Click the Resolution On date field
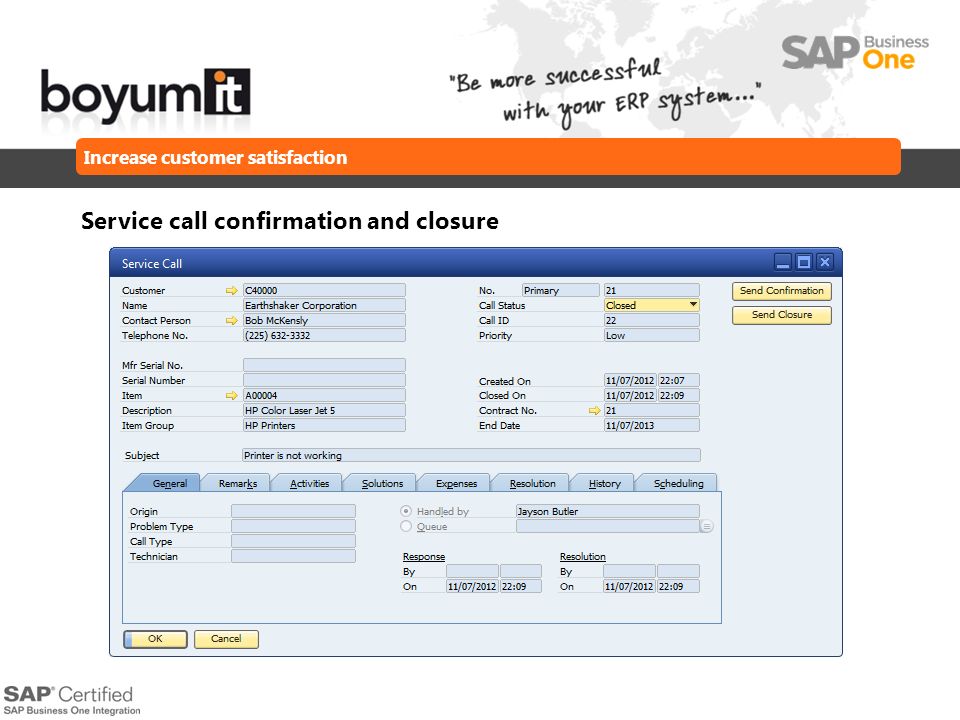The width and height of the screenshot is (960, 720). point(630,586)
